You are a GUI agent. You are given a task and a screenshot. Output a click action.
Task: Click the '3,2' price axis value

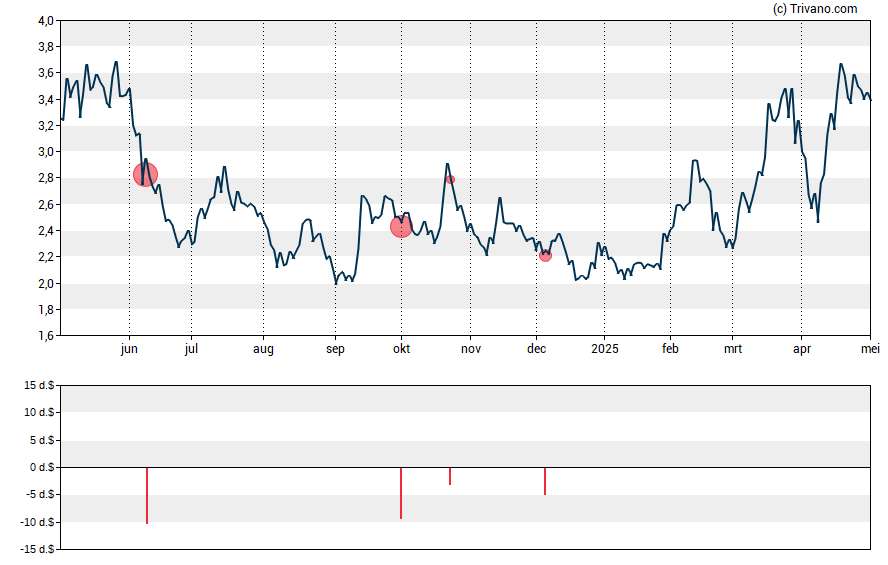46,126
